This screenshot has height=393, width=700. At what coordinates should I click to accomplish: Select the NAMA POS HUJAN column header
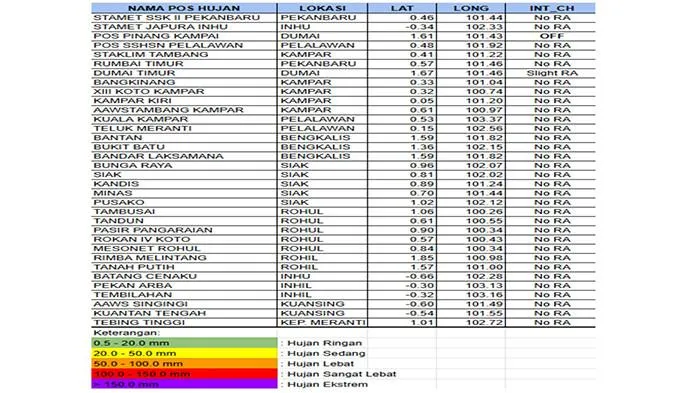click(x=184, y=8)
